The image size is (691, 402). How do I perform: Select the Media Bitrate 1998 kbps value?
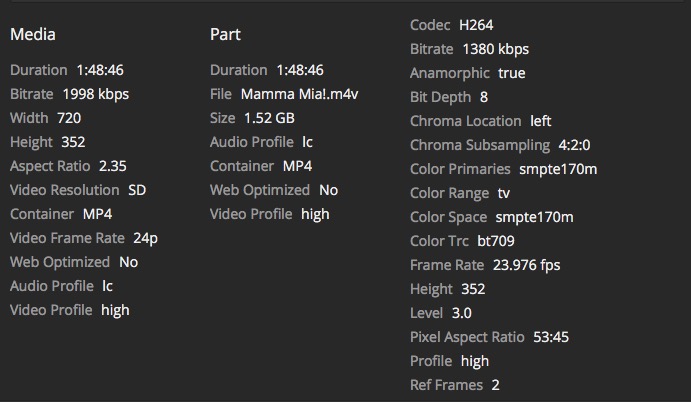click(95, 94)
